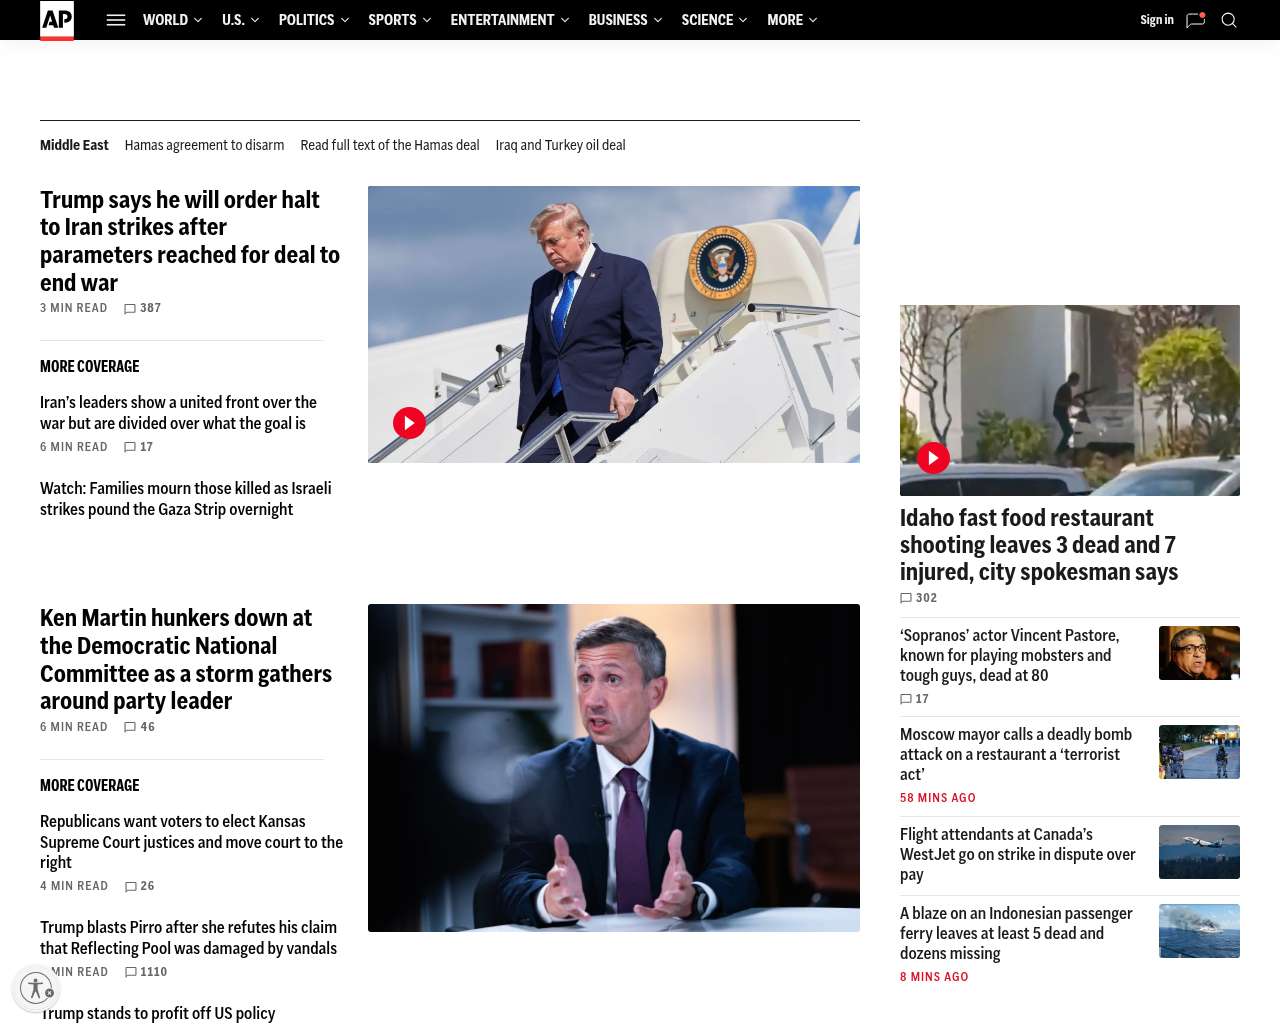Open the 17 comments on Iran's leaders story
This screenshot has width=1280, height=1024.
tap(138, 447)
